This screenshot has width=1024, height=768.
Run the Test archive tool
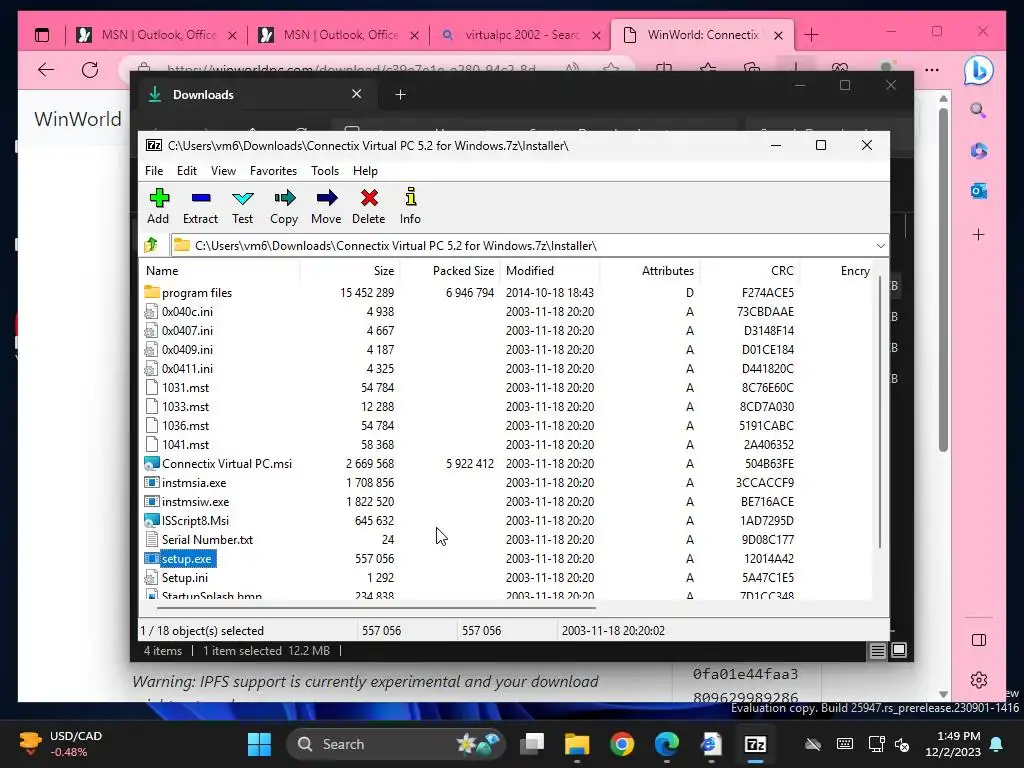coord(242,206)
